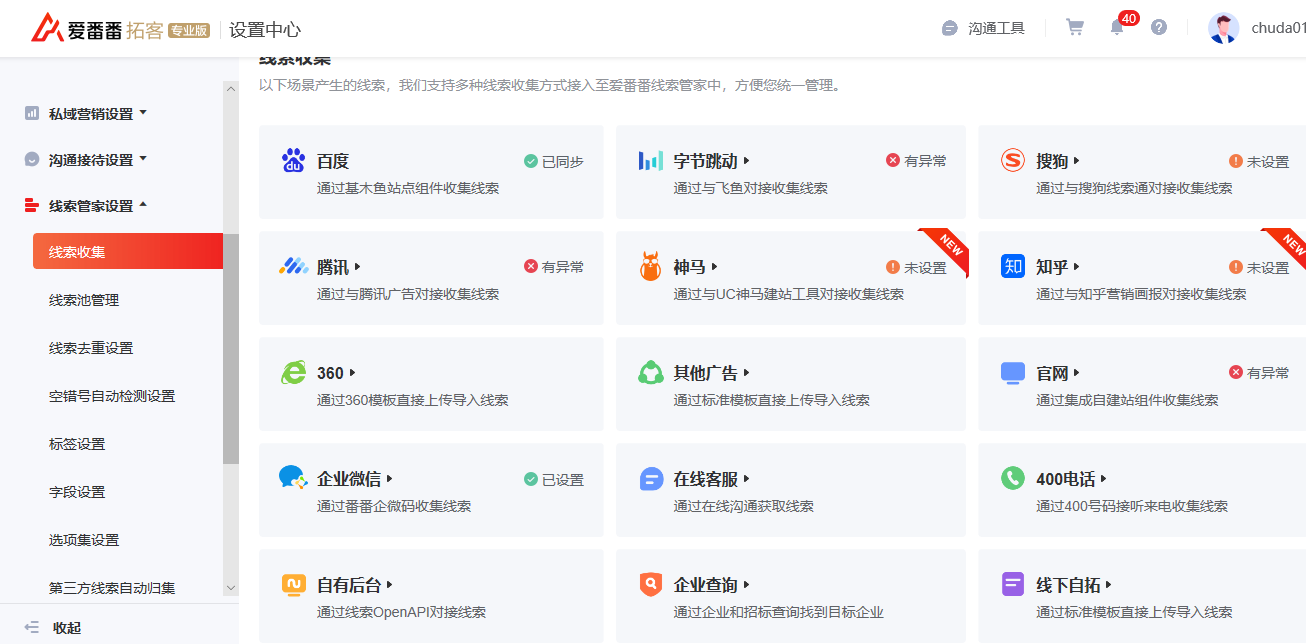Viewport: 1306px width, 644px height.
Task: Click the 知乎 blue icon
Action: click(1013, 267)
